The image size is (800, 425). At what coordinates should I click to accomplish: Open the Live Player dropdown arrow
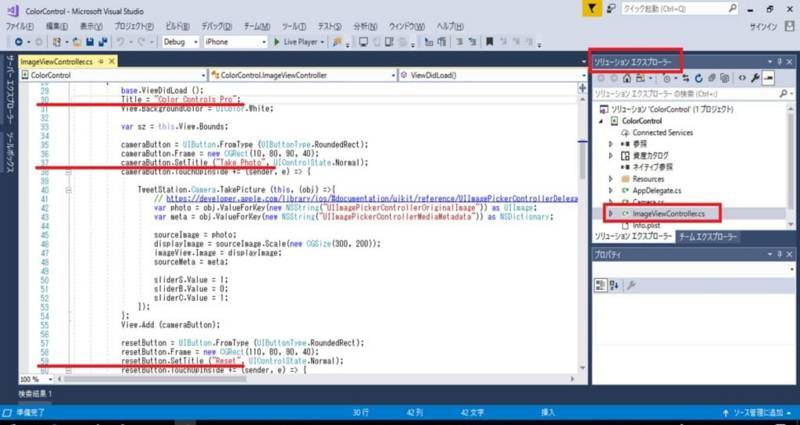pyautogui.click(x=322, y=42)
